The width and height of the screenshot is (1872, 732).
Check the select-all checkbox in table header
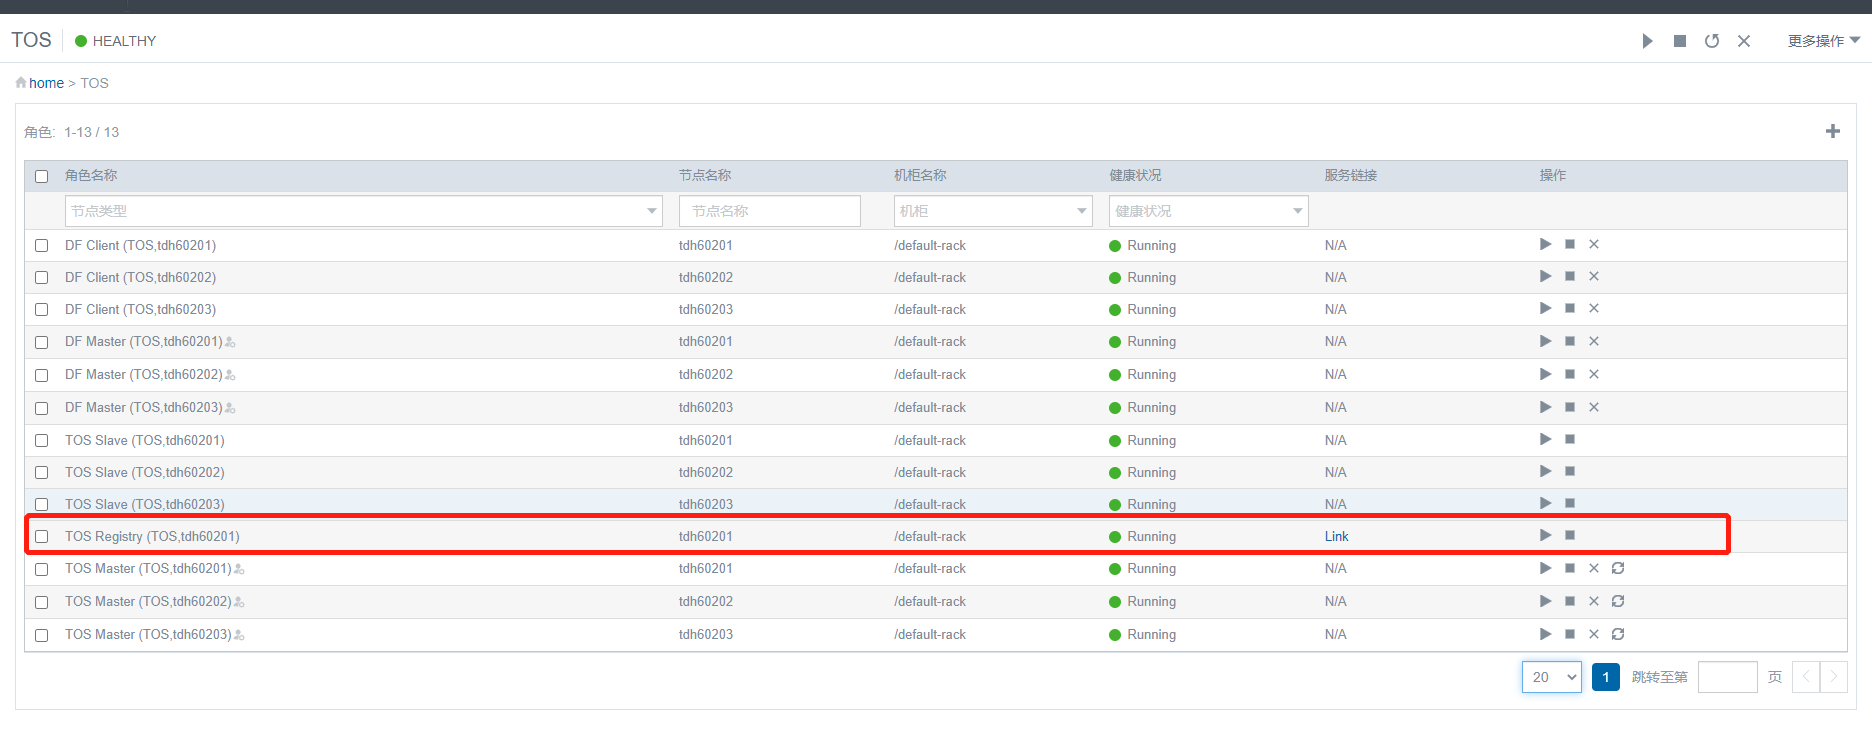(x=42, y=176)
